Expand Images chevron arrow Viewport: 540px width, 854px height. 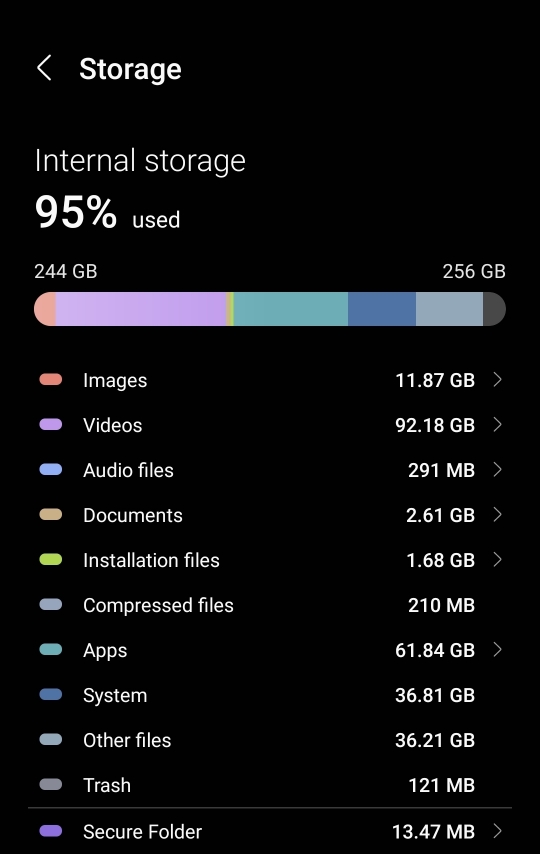tap(497, 379)
